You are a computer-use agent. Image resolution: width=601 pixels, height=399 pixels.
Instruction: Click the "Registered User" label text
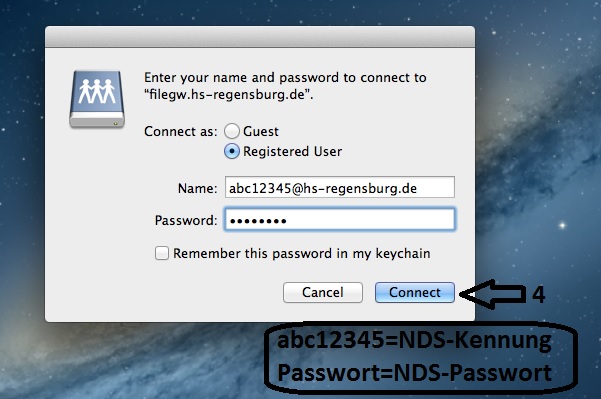pyautogui.click(x=292, y=151)
